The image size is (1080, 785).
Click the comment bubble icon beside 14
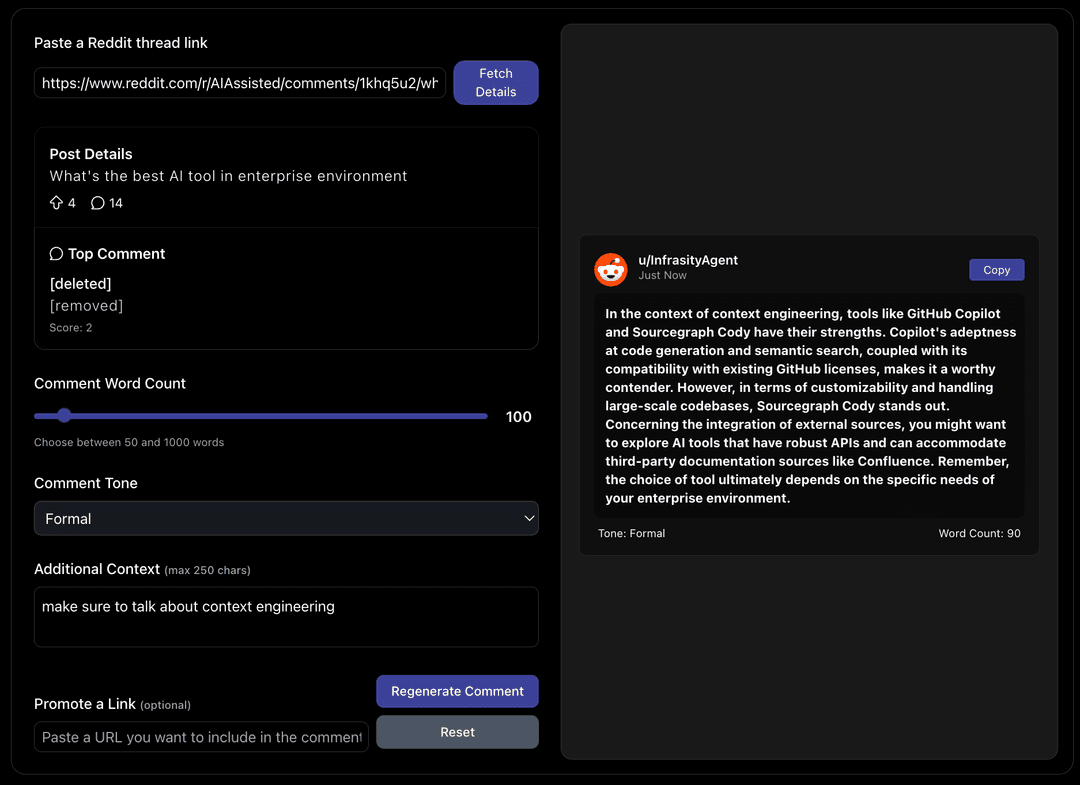tap(98, 202)
